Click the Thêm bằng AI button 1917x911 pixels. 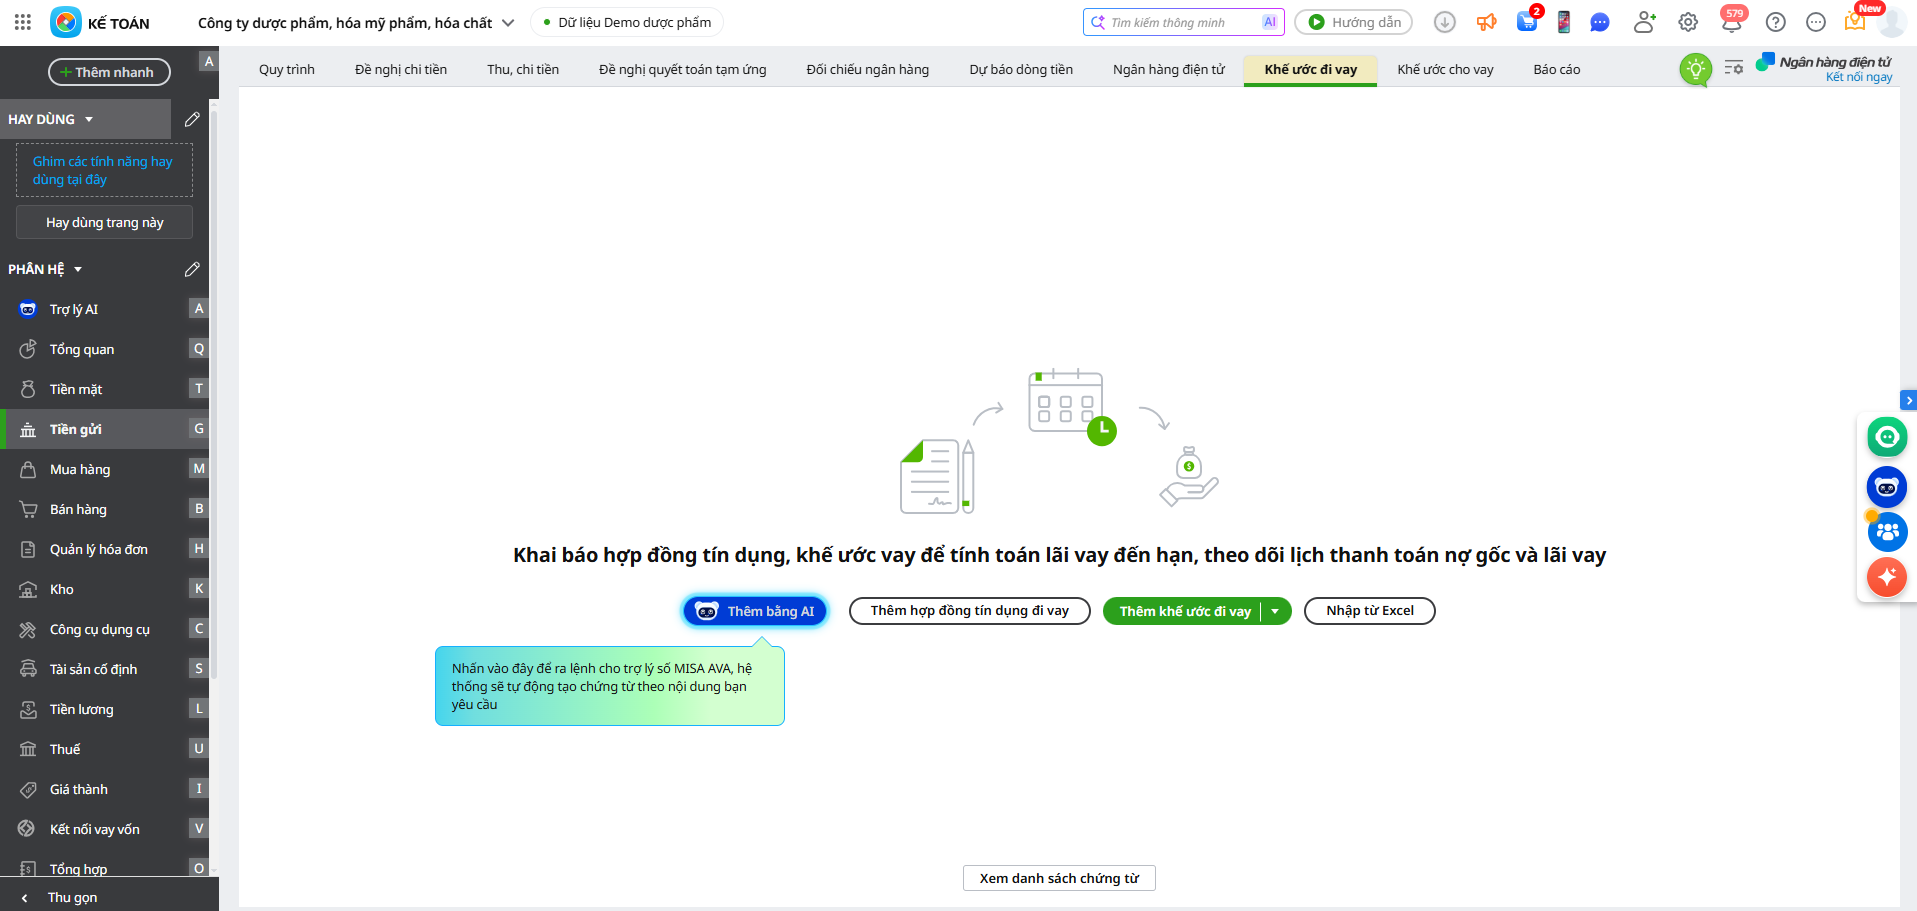pos(755,611)
